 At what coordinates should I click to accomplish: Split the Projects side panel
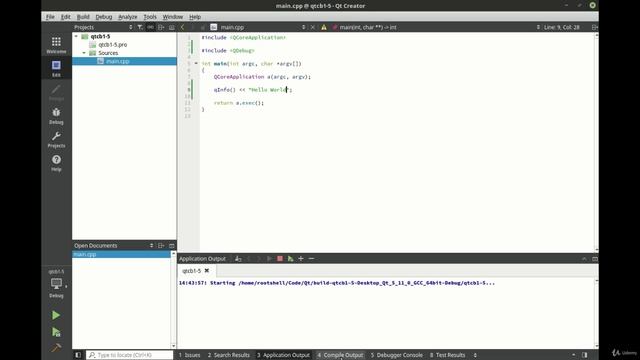tap(161, 27)
